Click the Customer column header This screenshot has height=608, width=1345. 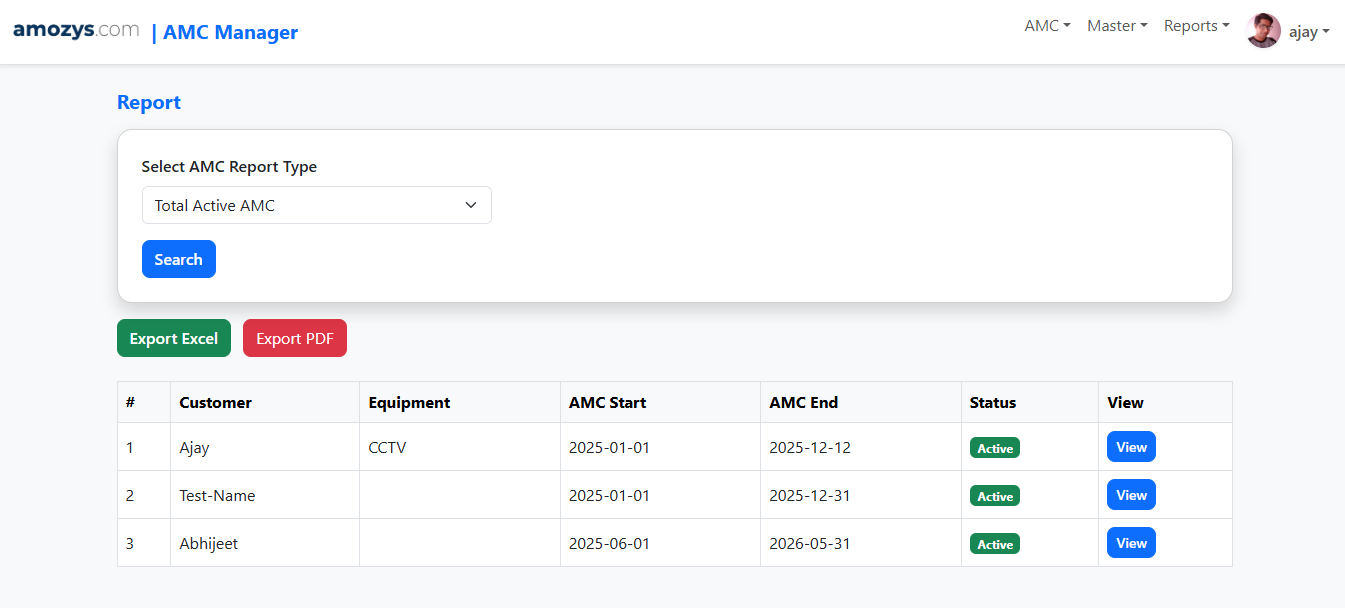pos(215,402)
